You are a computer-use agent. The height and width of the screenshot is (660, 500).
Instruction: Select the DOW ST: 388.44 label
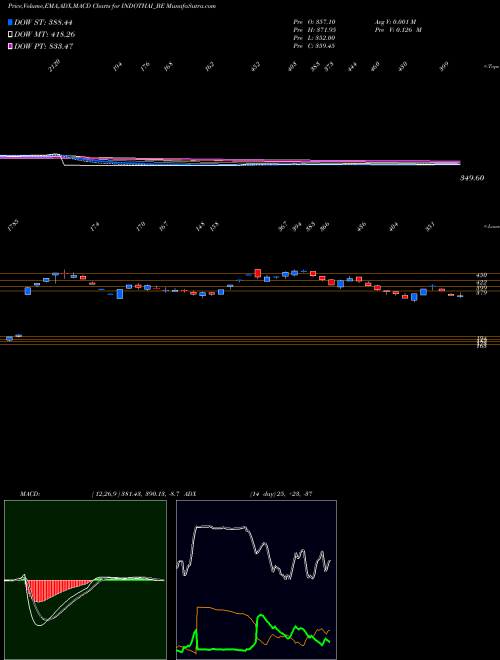click(43, 23)
